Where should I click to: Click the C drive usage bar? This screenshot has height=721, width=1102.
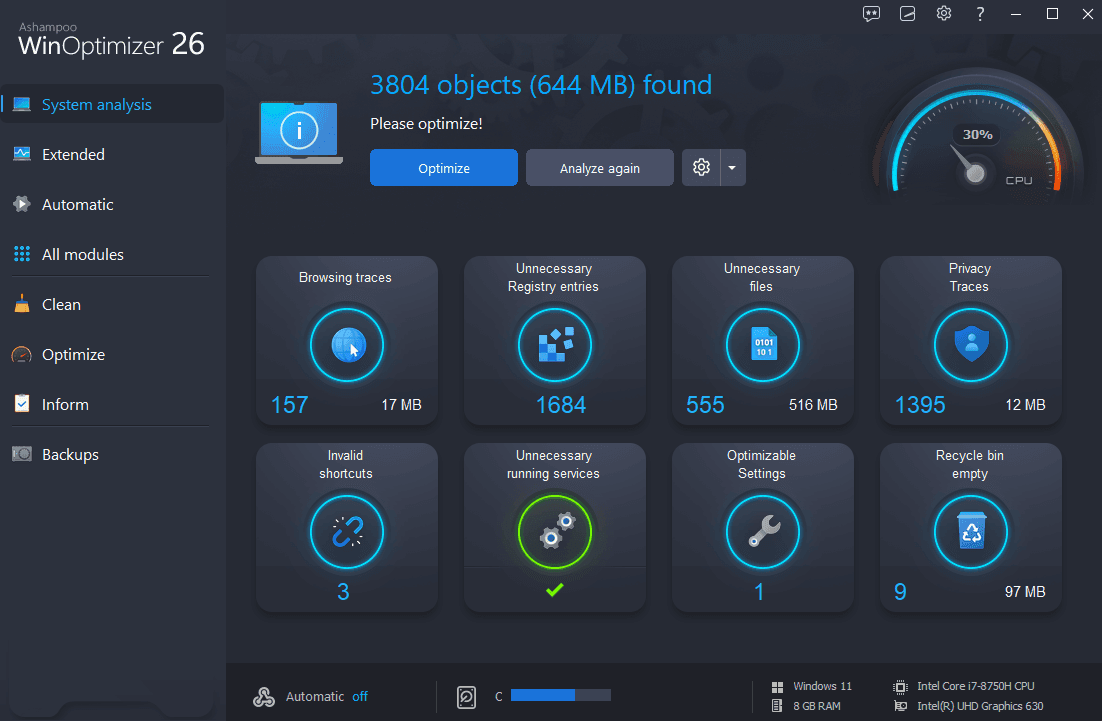click(562, 695)
